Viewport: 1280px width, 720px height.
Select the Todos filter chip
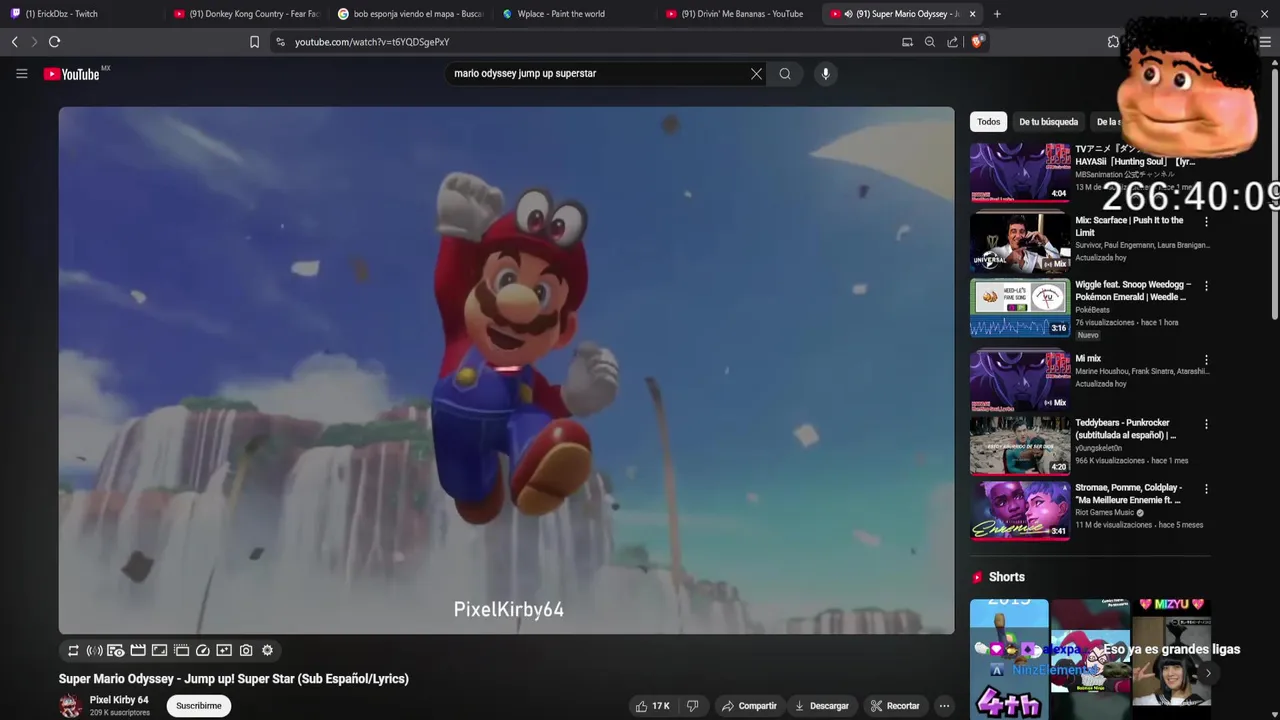(988, 122)
